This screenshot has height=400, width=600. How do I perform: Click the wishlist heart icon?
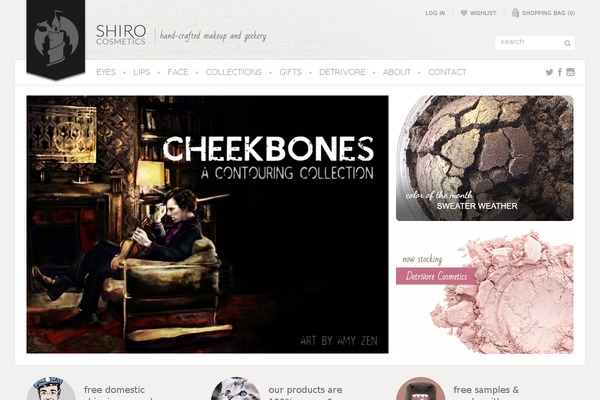464,13
